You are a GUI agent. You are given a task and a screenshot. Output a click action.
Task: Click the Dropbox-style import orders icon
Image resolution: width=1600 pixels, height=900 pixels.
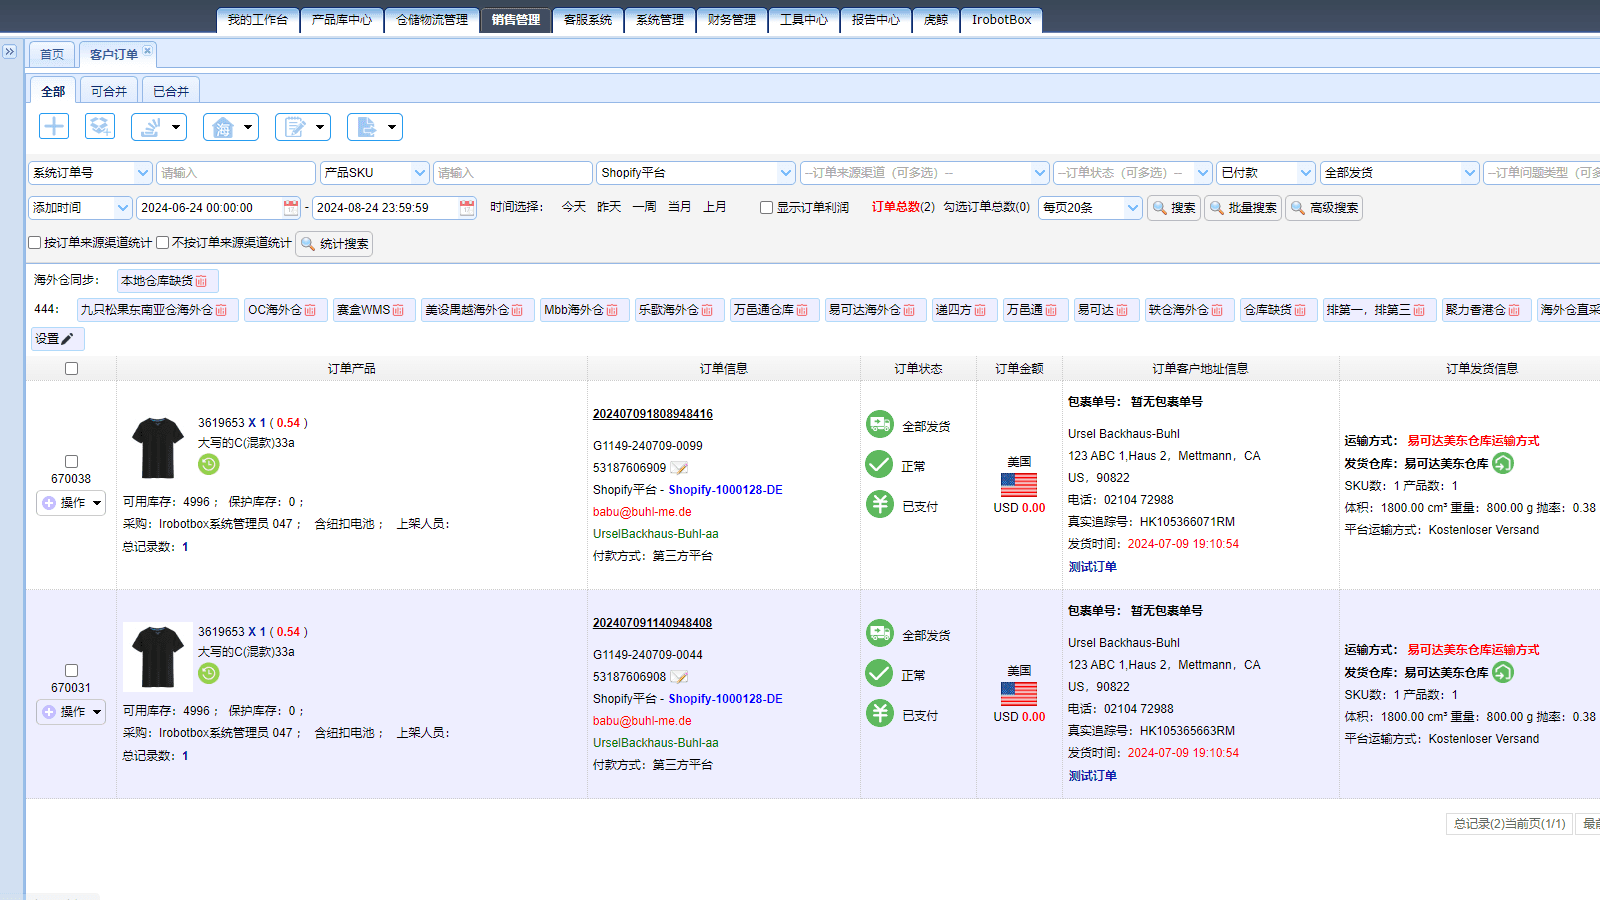[x=100, y=126]
